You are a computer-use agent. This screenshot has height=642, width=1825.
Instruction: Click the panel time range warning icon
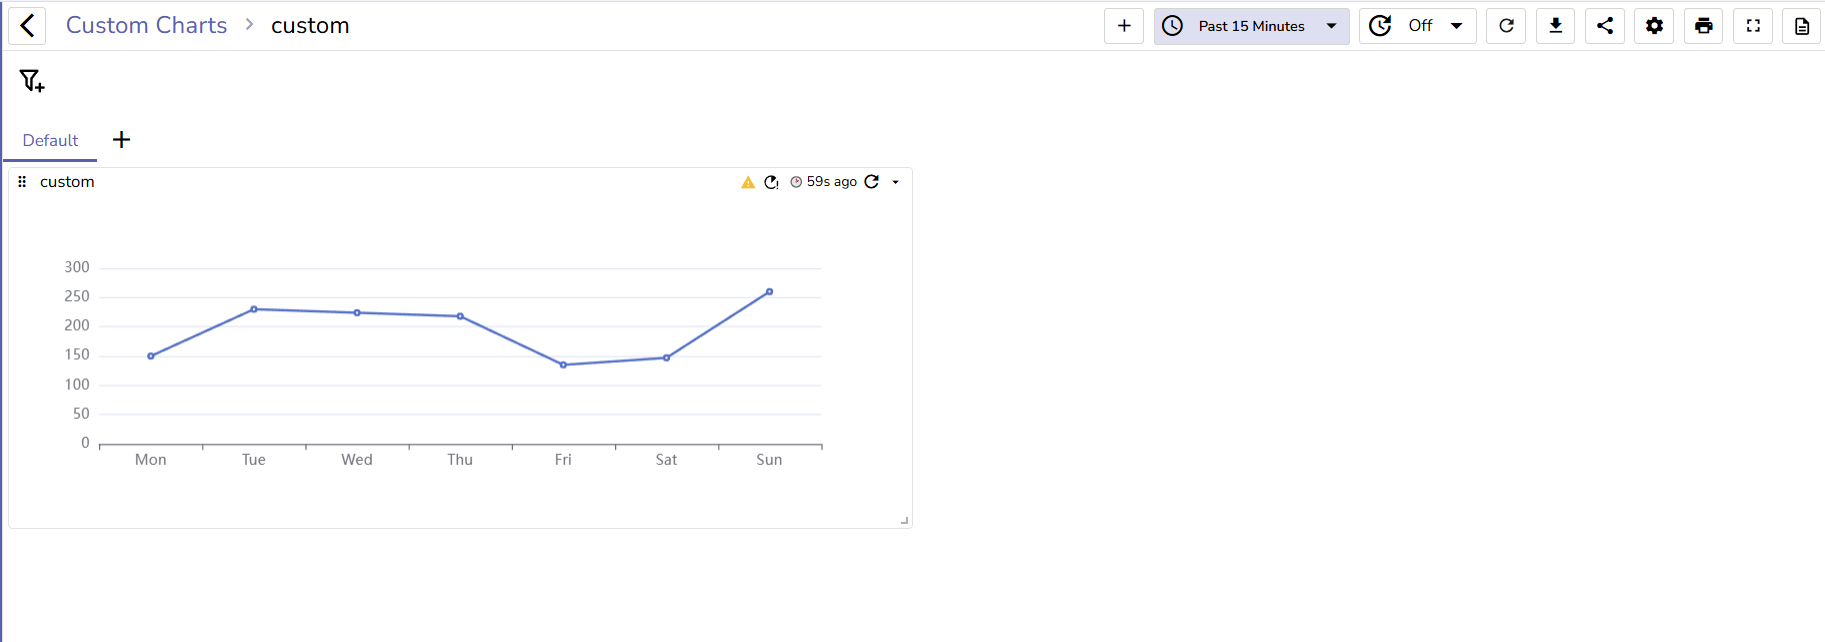[771, 182]
